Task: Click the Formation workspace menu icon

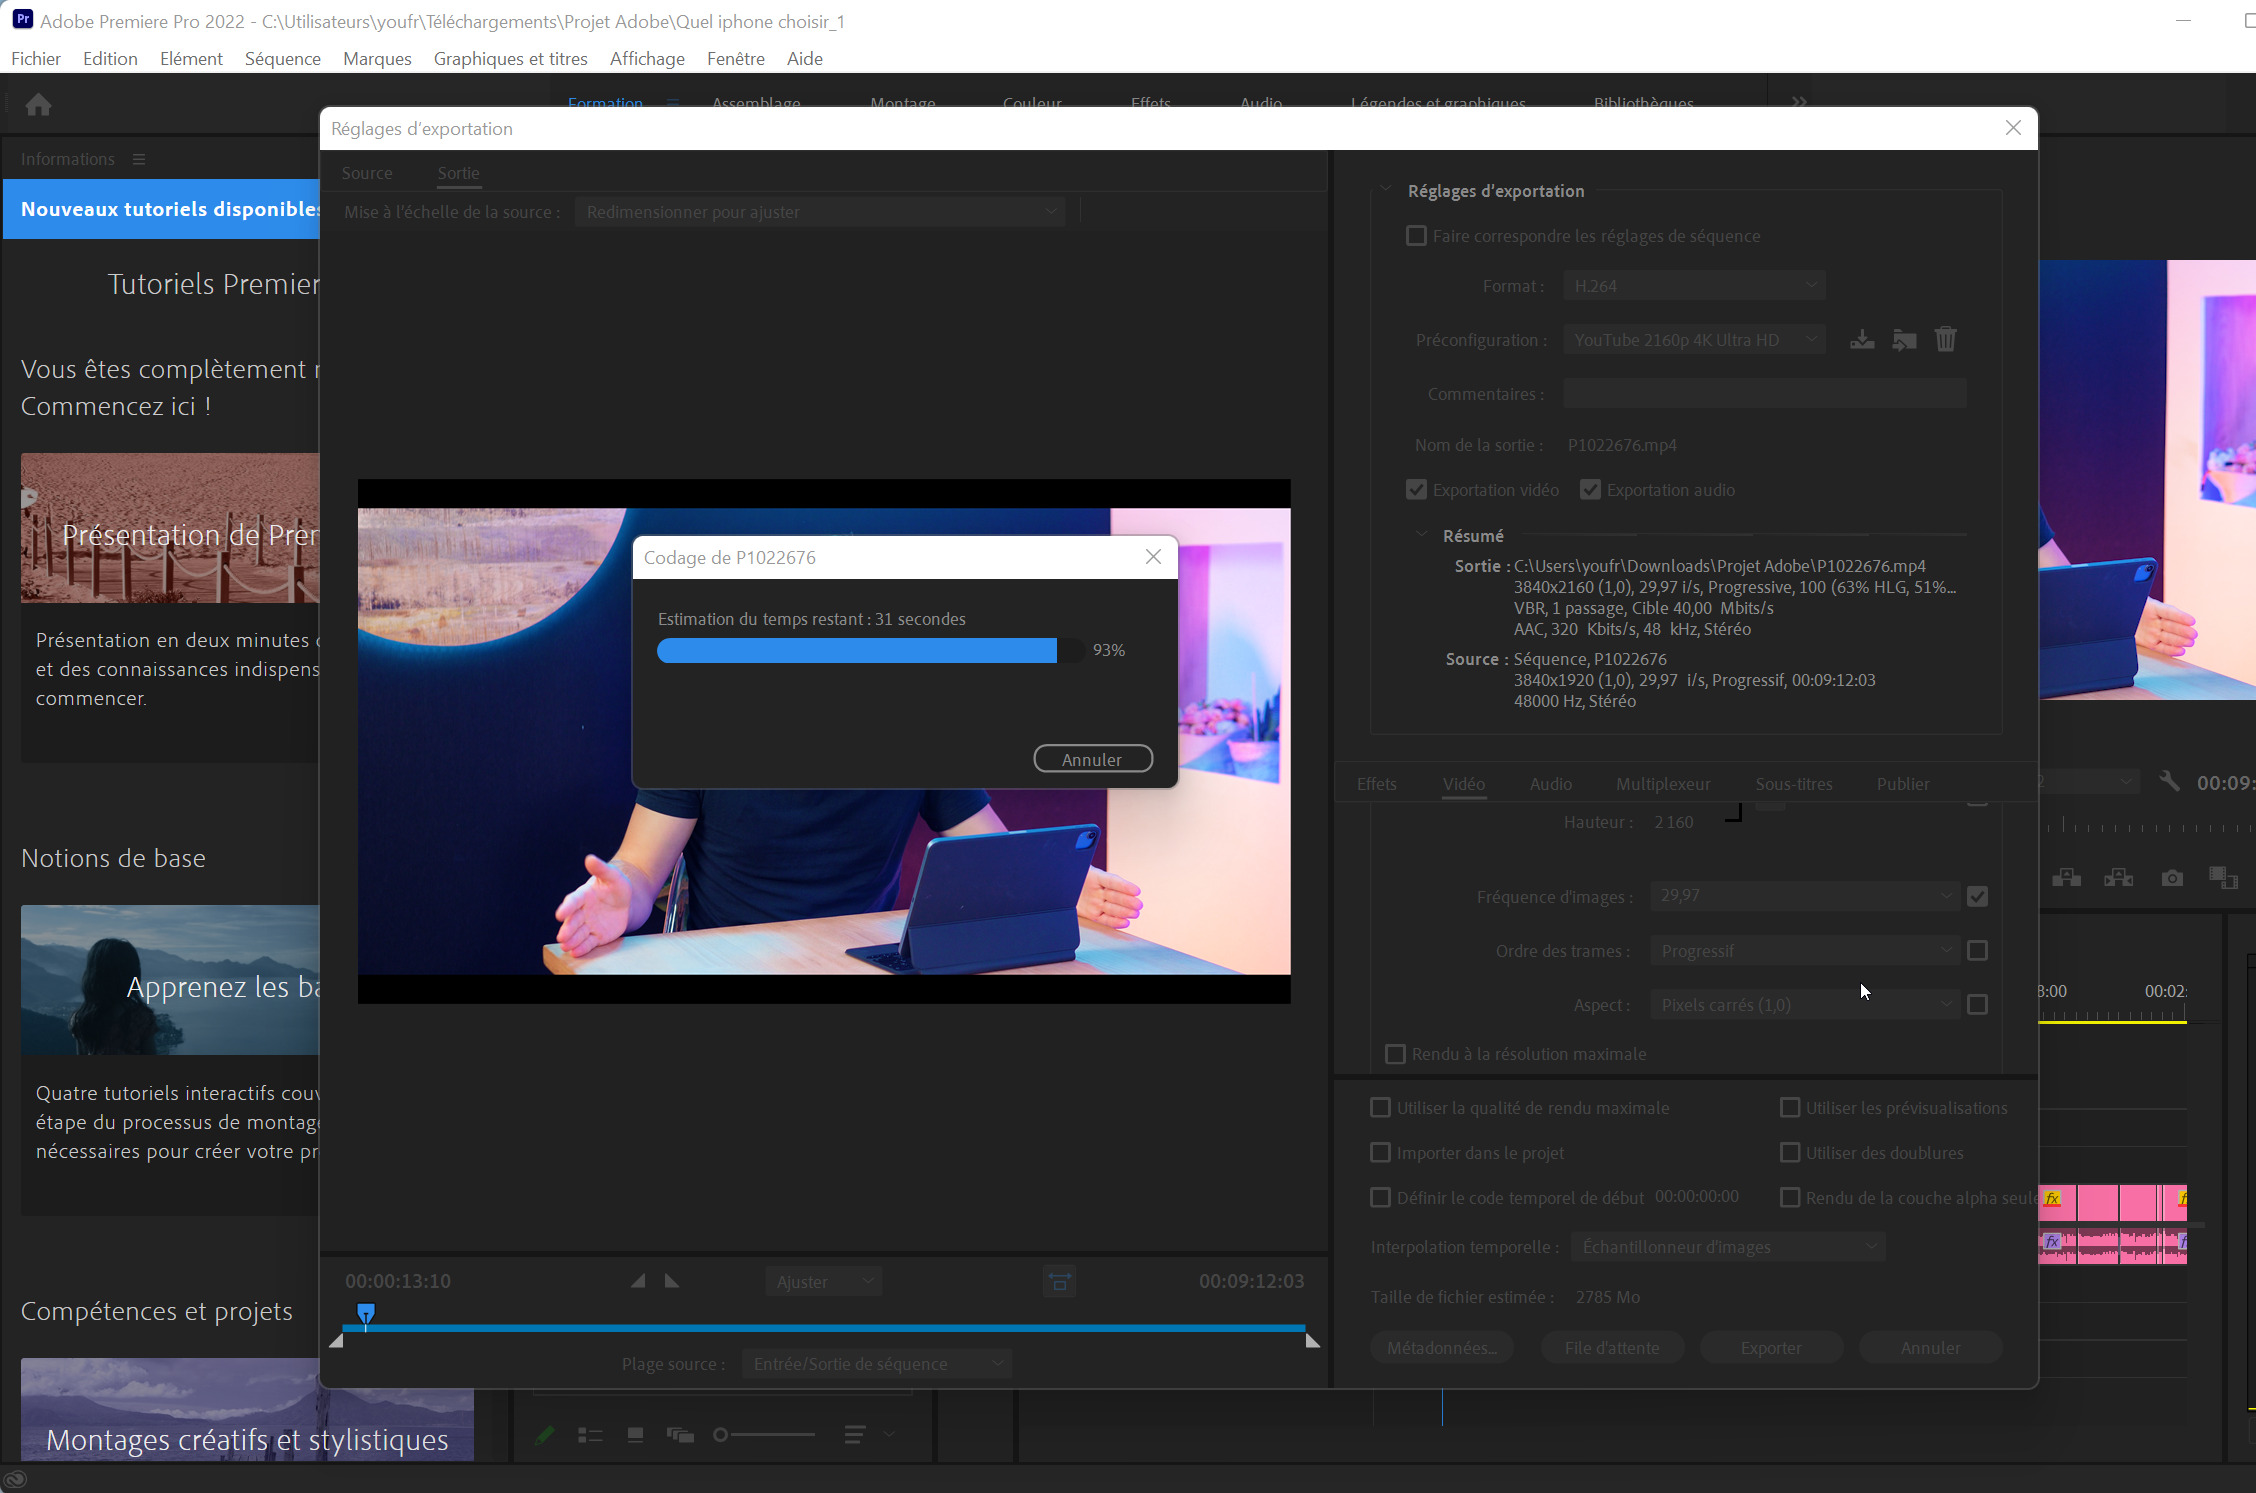Action: [672, 103]
